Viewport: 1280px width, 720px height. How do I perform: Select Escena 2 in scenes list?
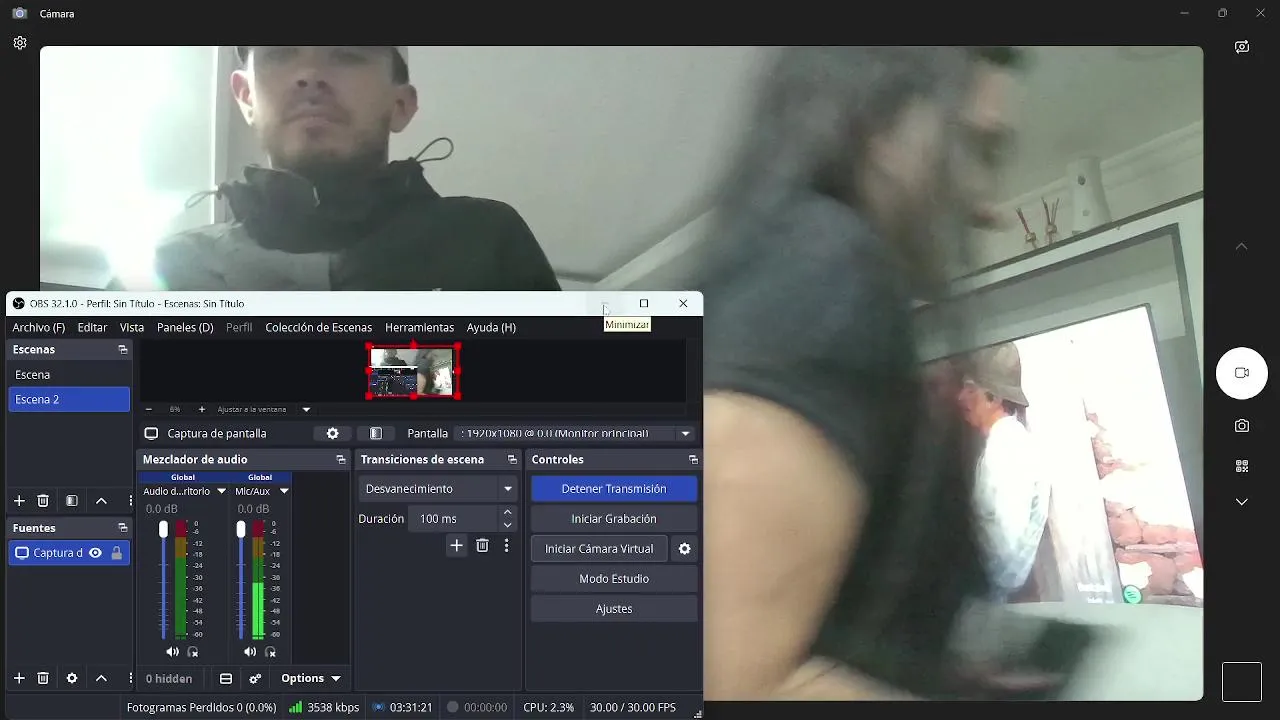69,400
